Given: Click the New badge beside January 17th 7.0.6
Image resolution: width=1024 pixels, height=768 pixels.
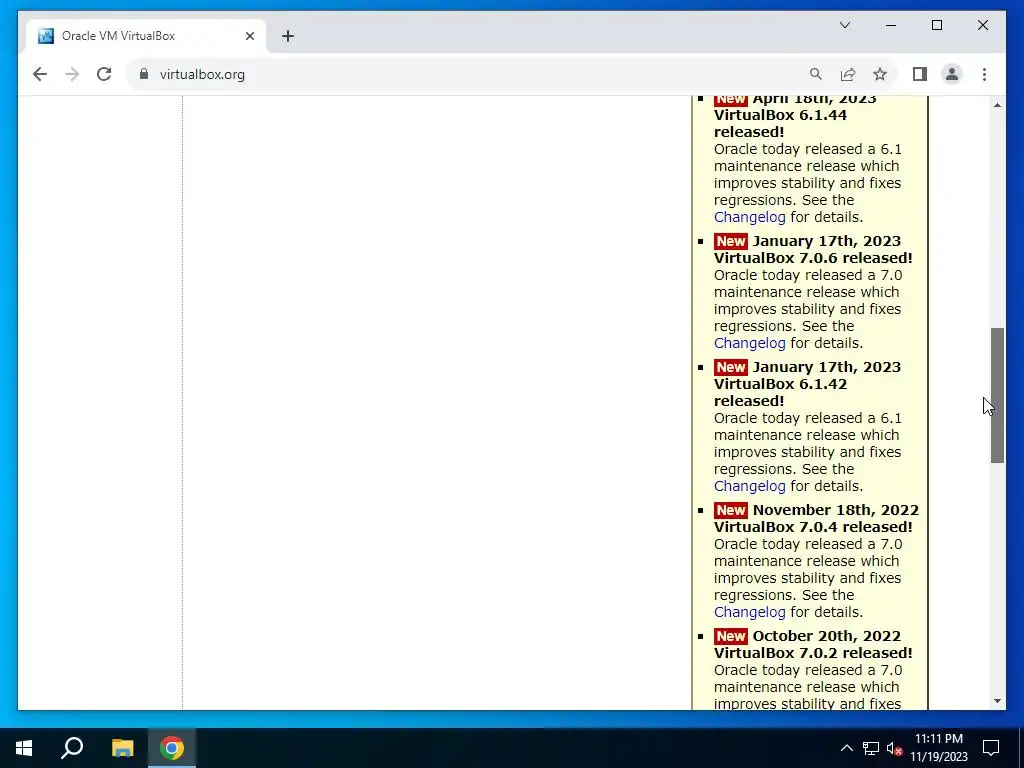Looking at the screenshot, I should tap(730, 241).
